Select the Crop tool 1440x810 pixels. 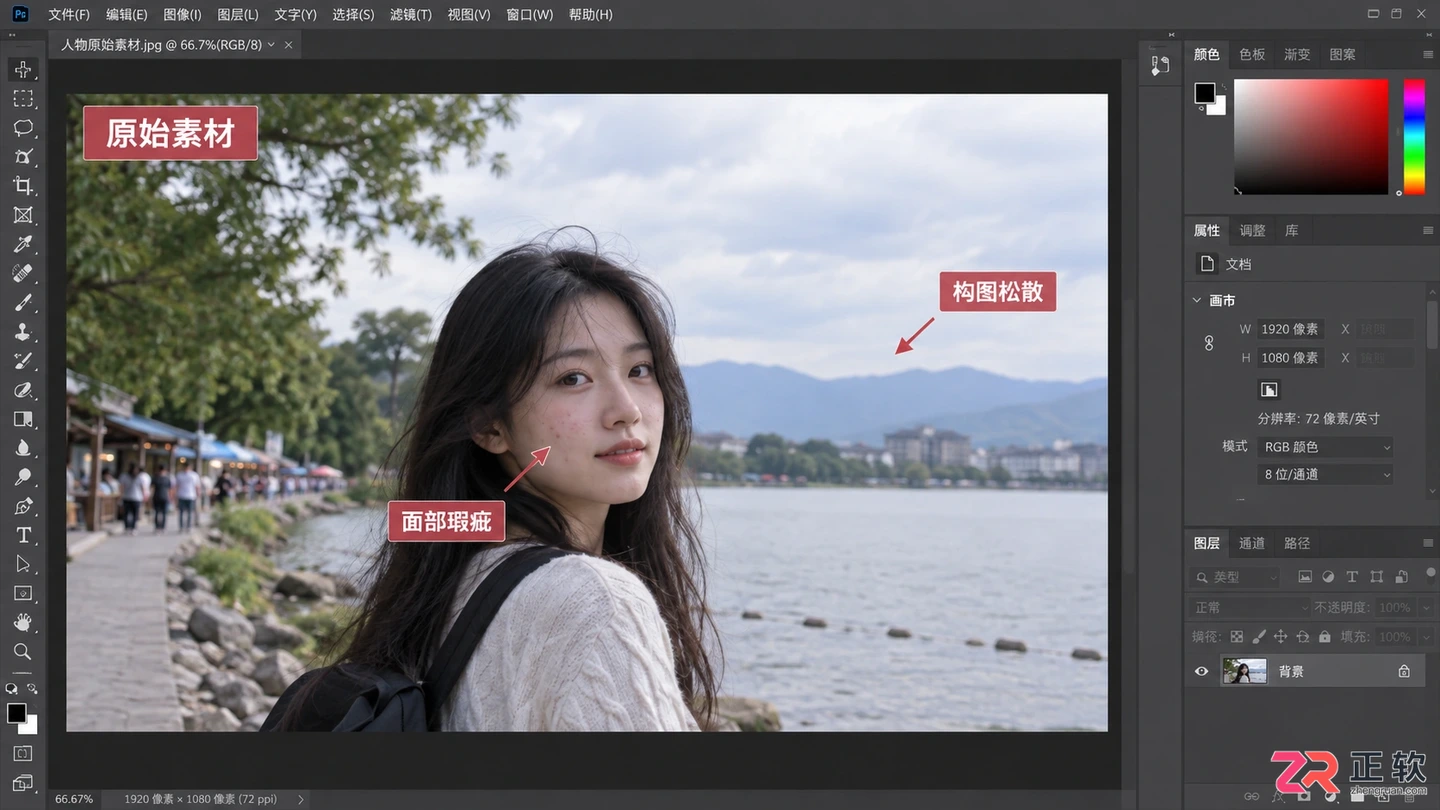pyautogui.click(x=23, y=186)
